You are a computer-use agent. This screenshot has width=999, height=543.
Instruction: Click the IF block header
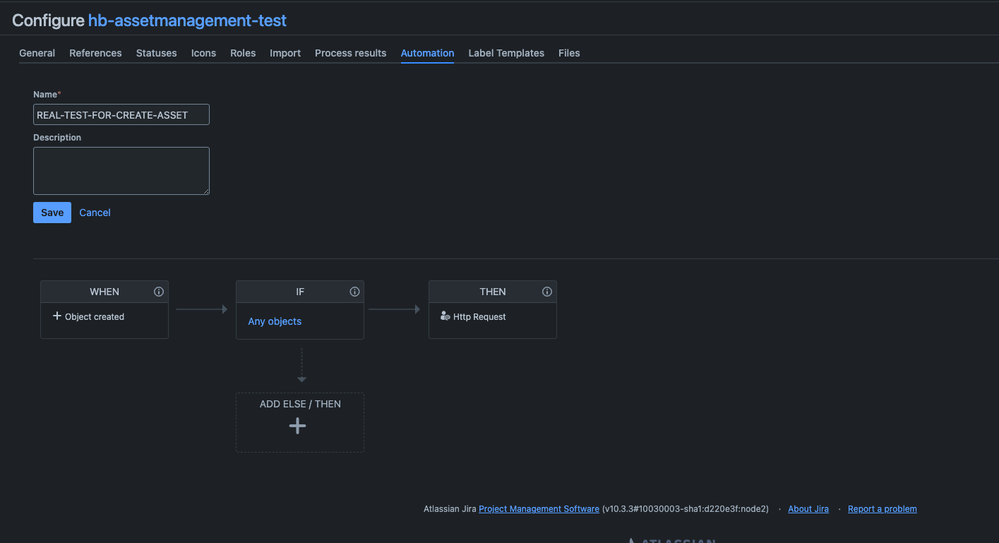tap(300, 292)
